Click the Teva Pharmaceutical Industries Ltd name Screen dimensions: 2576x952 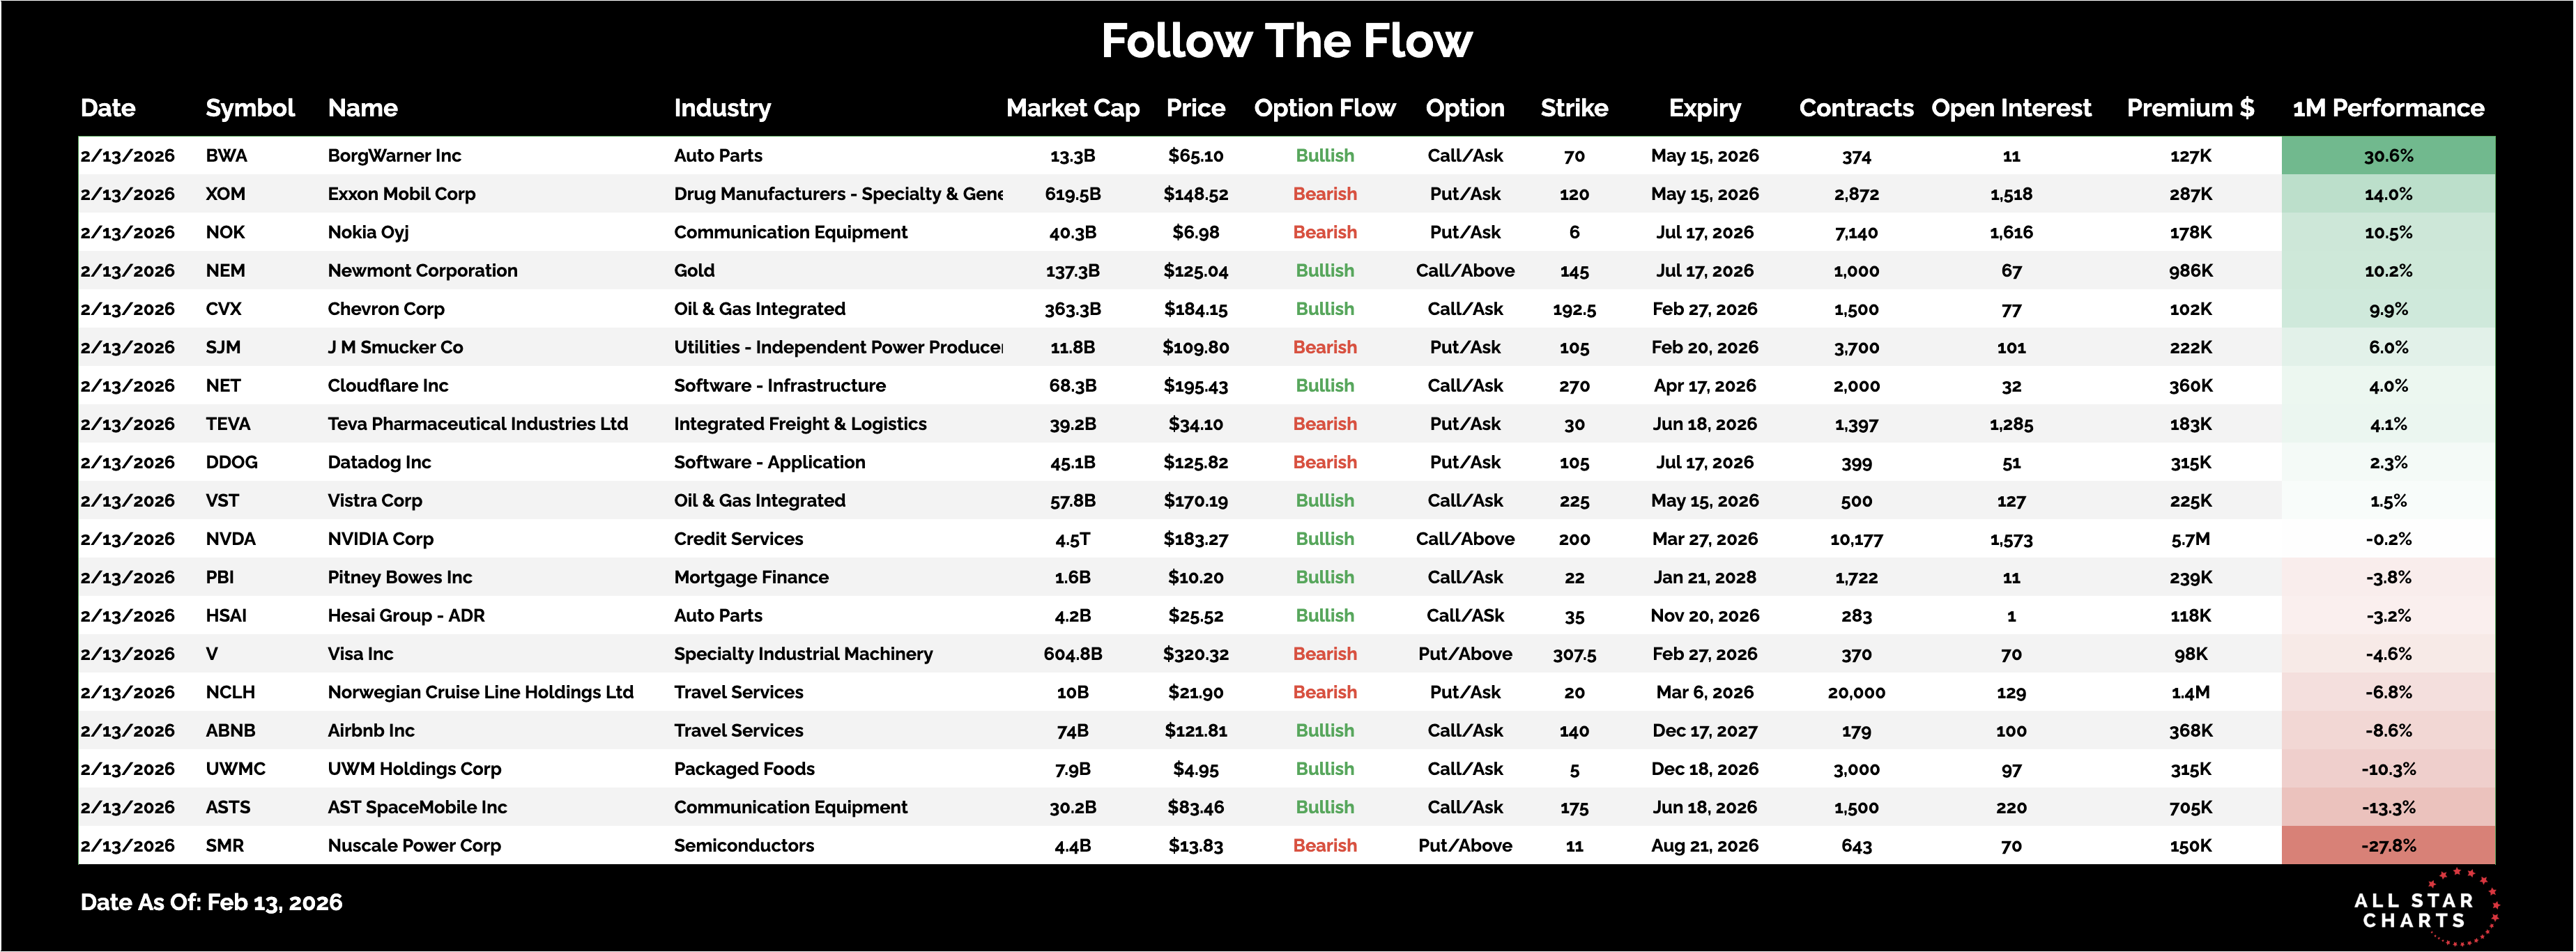[477, 424]
